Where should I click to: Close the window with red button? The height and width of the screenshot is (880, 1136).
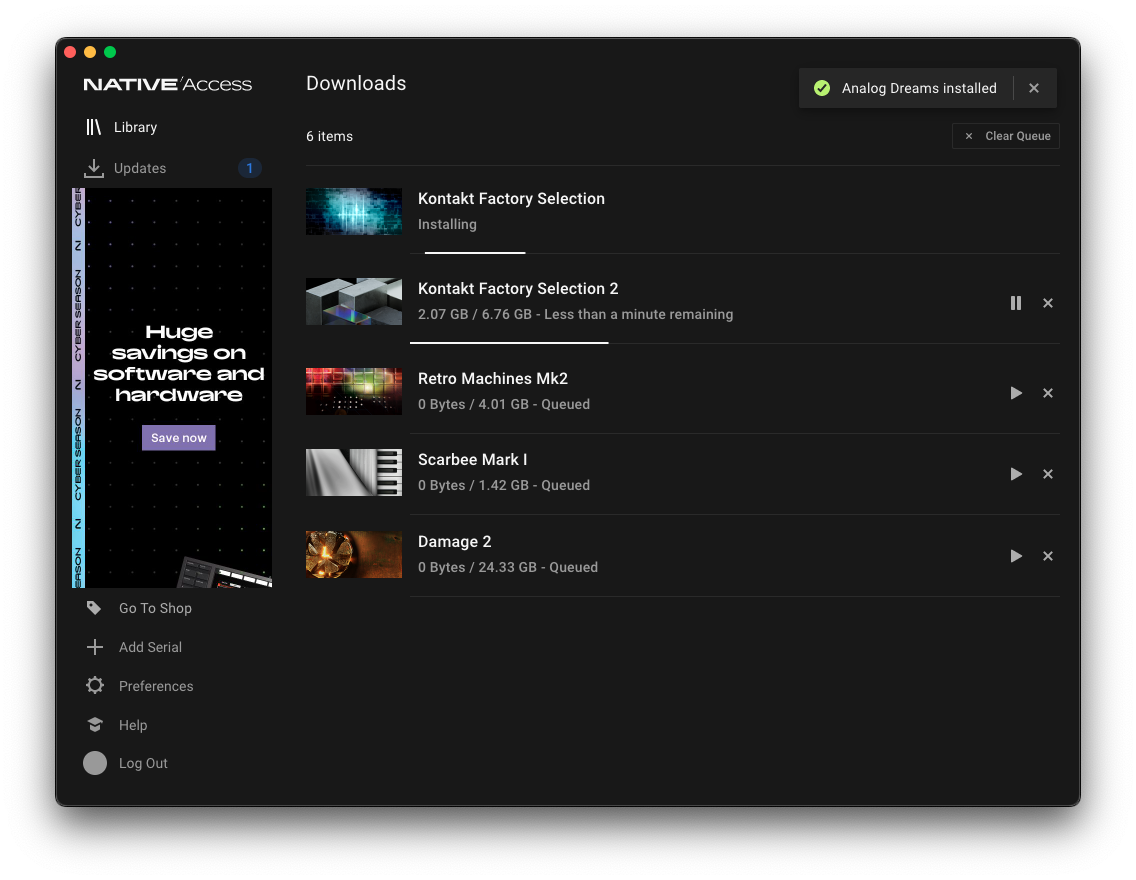(70, 52)
